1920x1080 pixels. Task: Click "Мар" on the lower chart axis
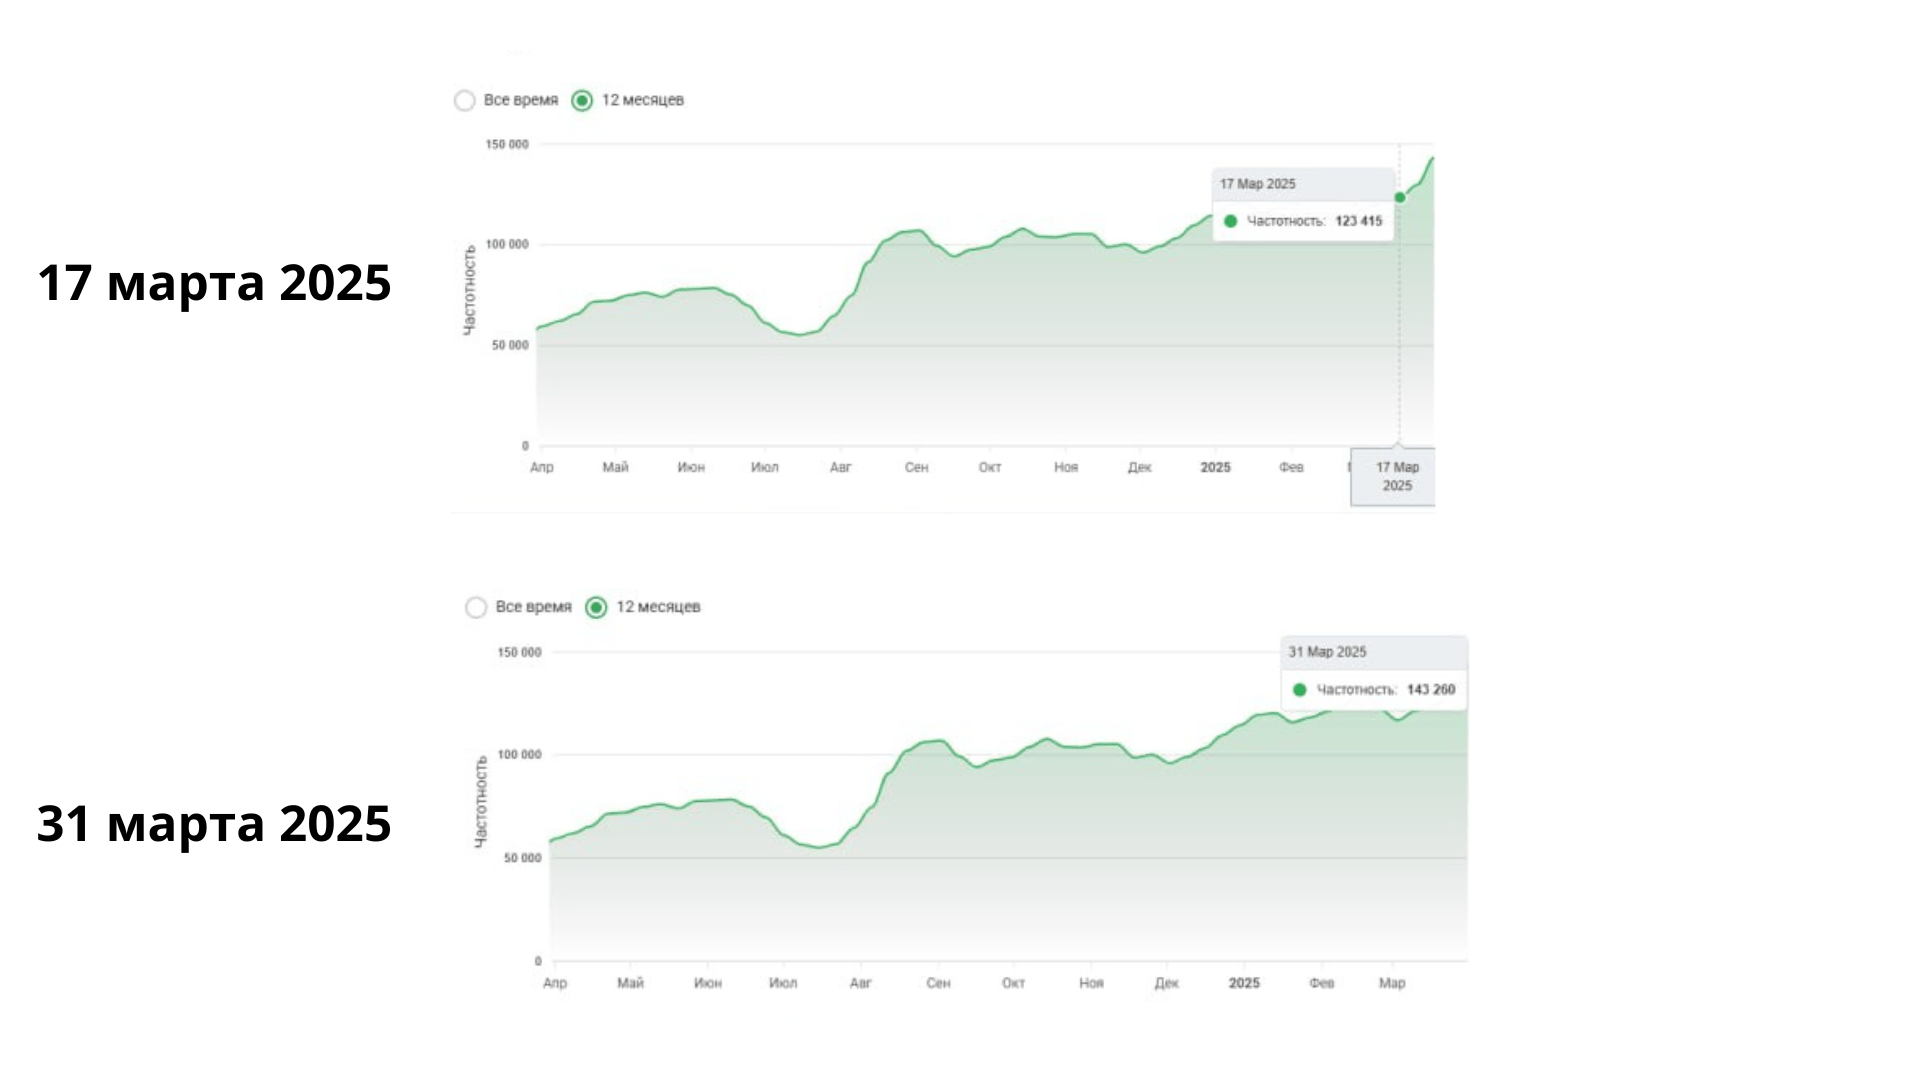(1392, 984)
